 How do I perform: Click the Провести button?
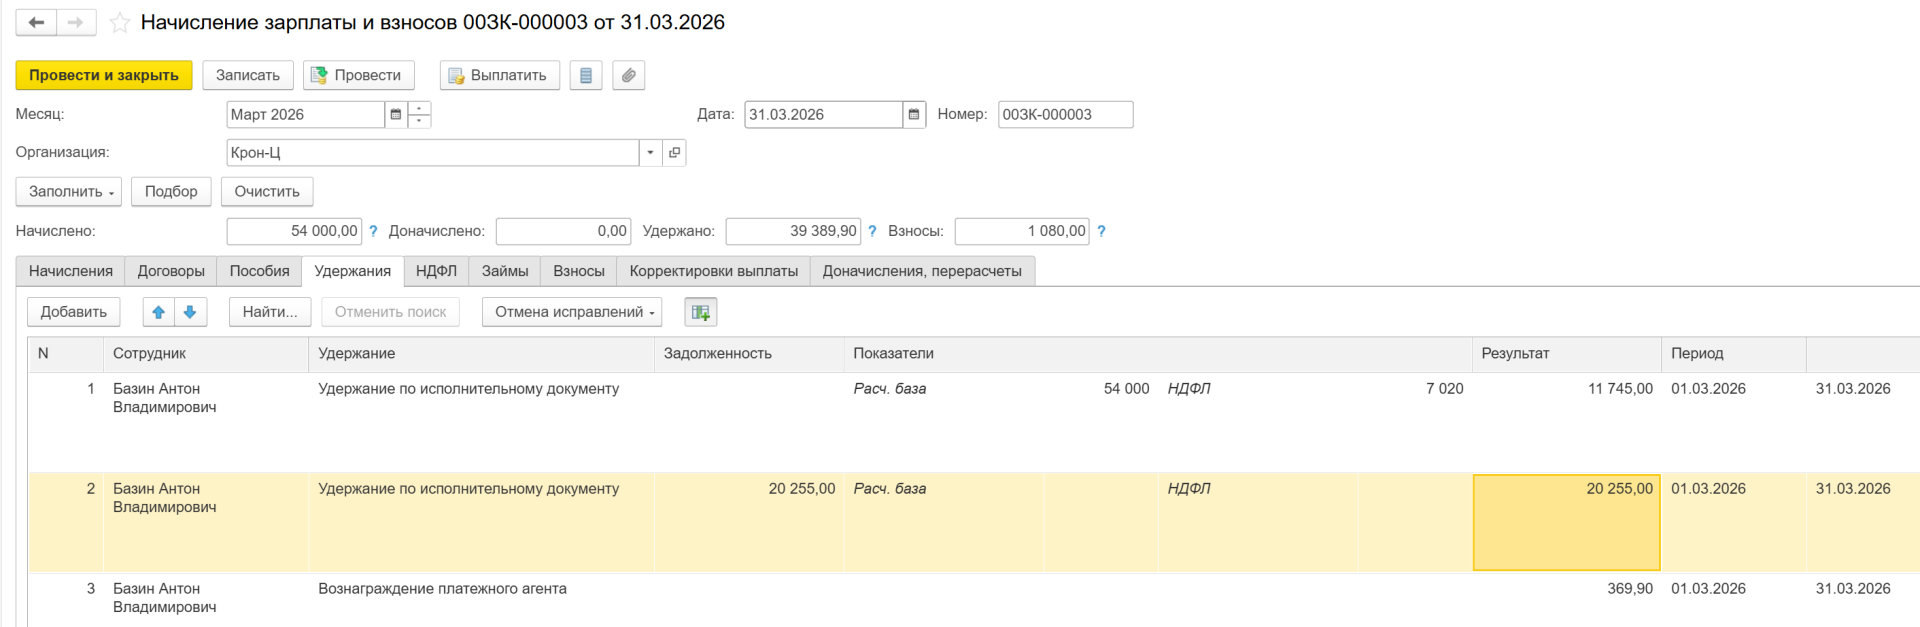coord(358,75)
